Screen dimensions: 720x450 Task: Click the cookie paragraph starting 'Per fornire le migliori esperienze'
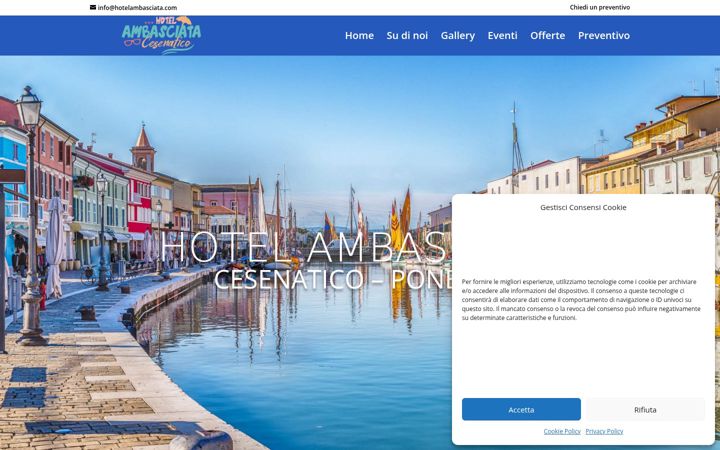tap(581, 299)
